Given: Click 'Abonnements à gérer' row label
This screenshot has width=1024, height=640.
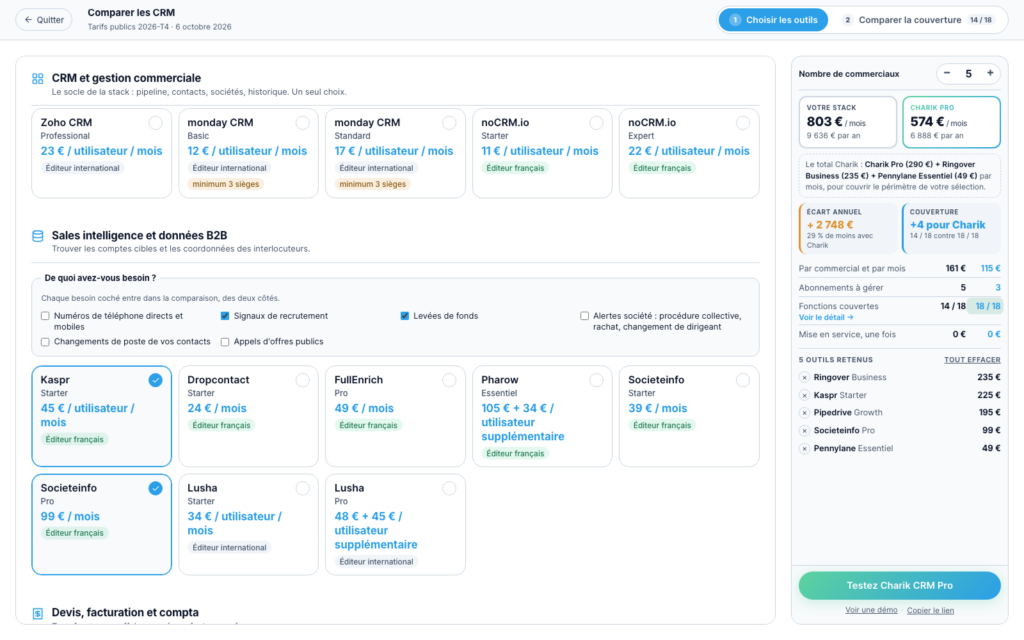Looking at the screenshot, I should [841, 288].
